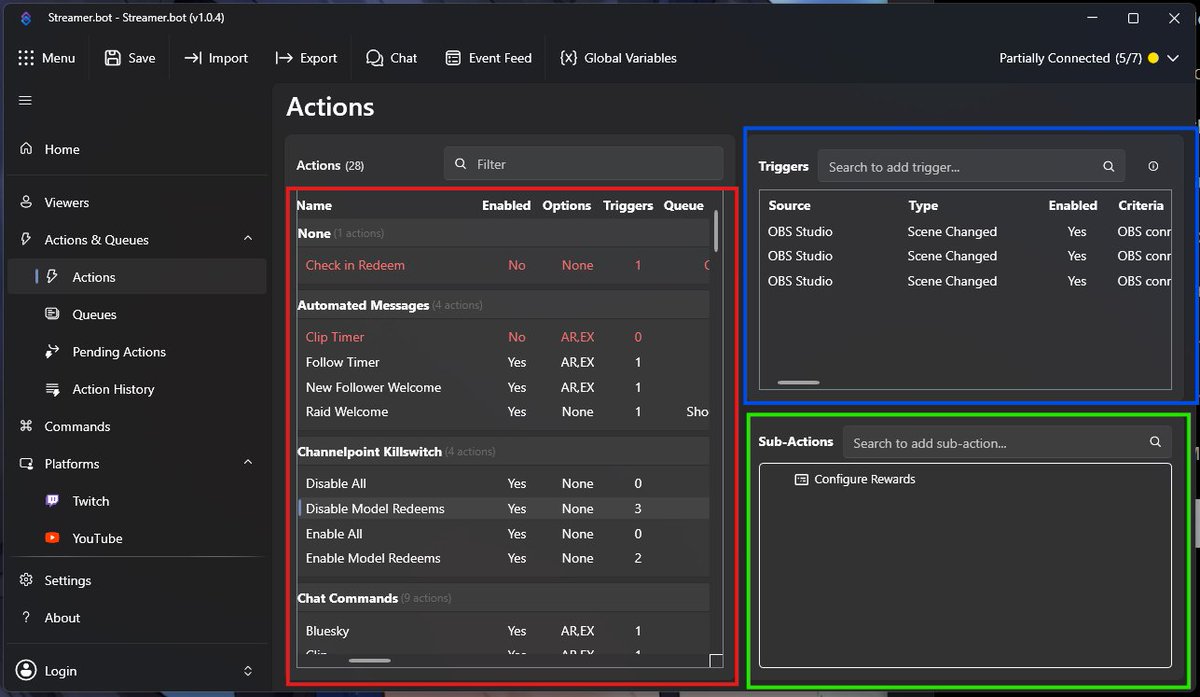Click the sub-action search magnifier icon
The width and height of the screenshot is (1200, 697).
(x=1155, y=442)
